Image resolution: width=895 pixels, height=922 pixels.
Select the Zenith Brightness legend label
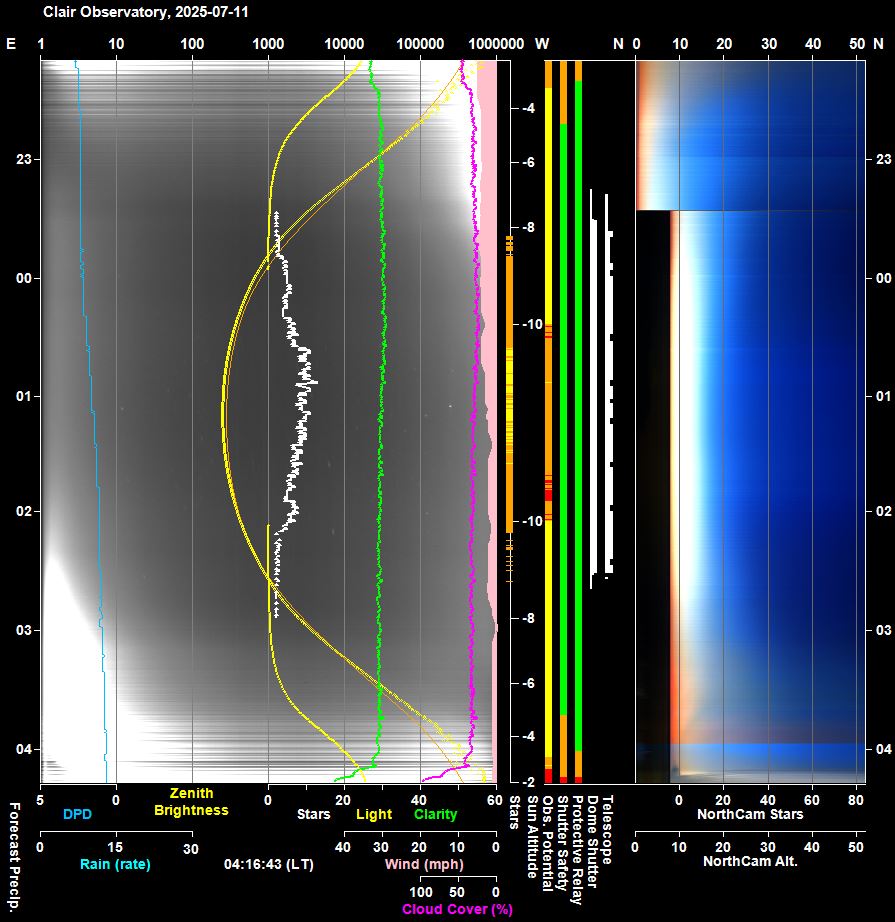click(x=191, y=803)
